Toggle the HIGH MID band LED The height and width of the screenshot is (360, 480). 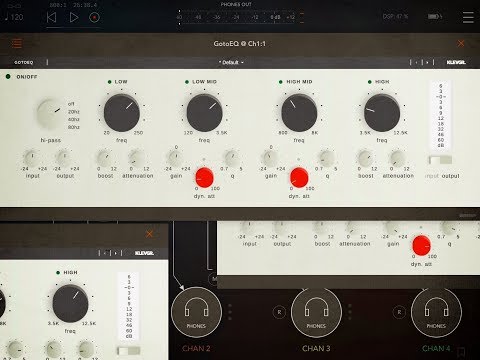coord(281,82)
